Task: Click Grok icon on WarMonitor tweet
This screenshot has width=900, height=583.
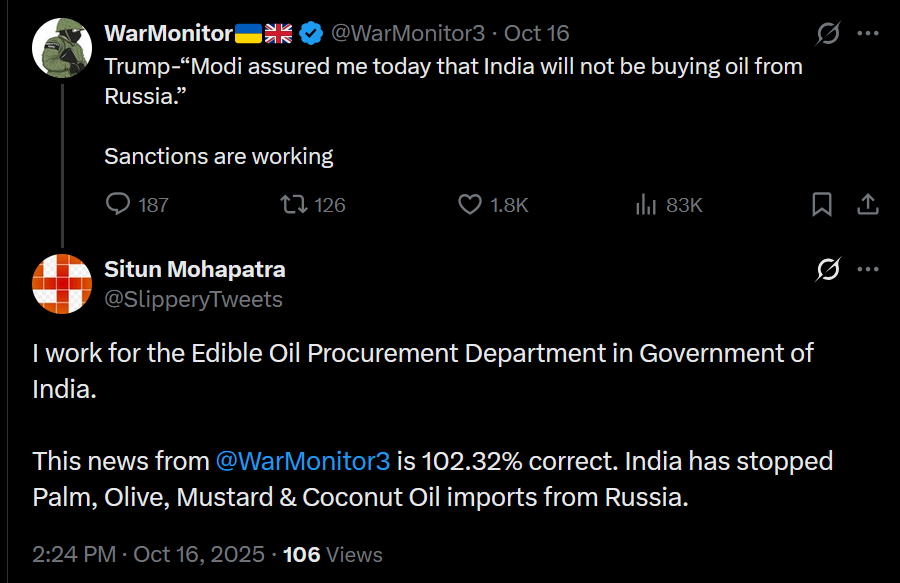Action: point(828,34)
